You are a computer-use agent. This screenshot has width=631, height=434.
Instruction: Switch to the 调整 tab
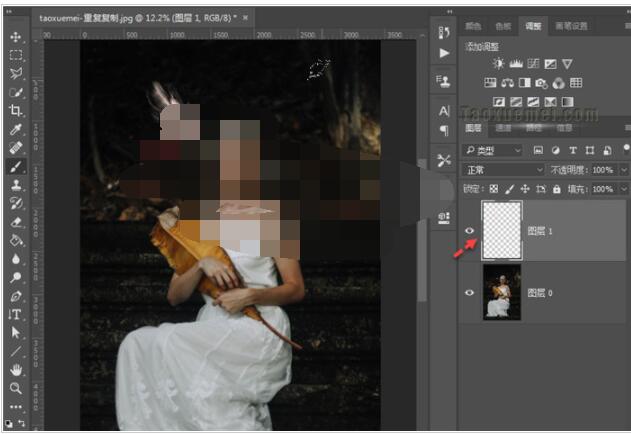coord(533,27)
